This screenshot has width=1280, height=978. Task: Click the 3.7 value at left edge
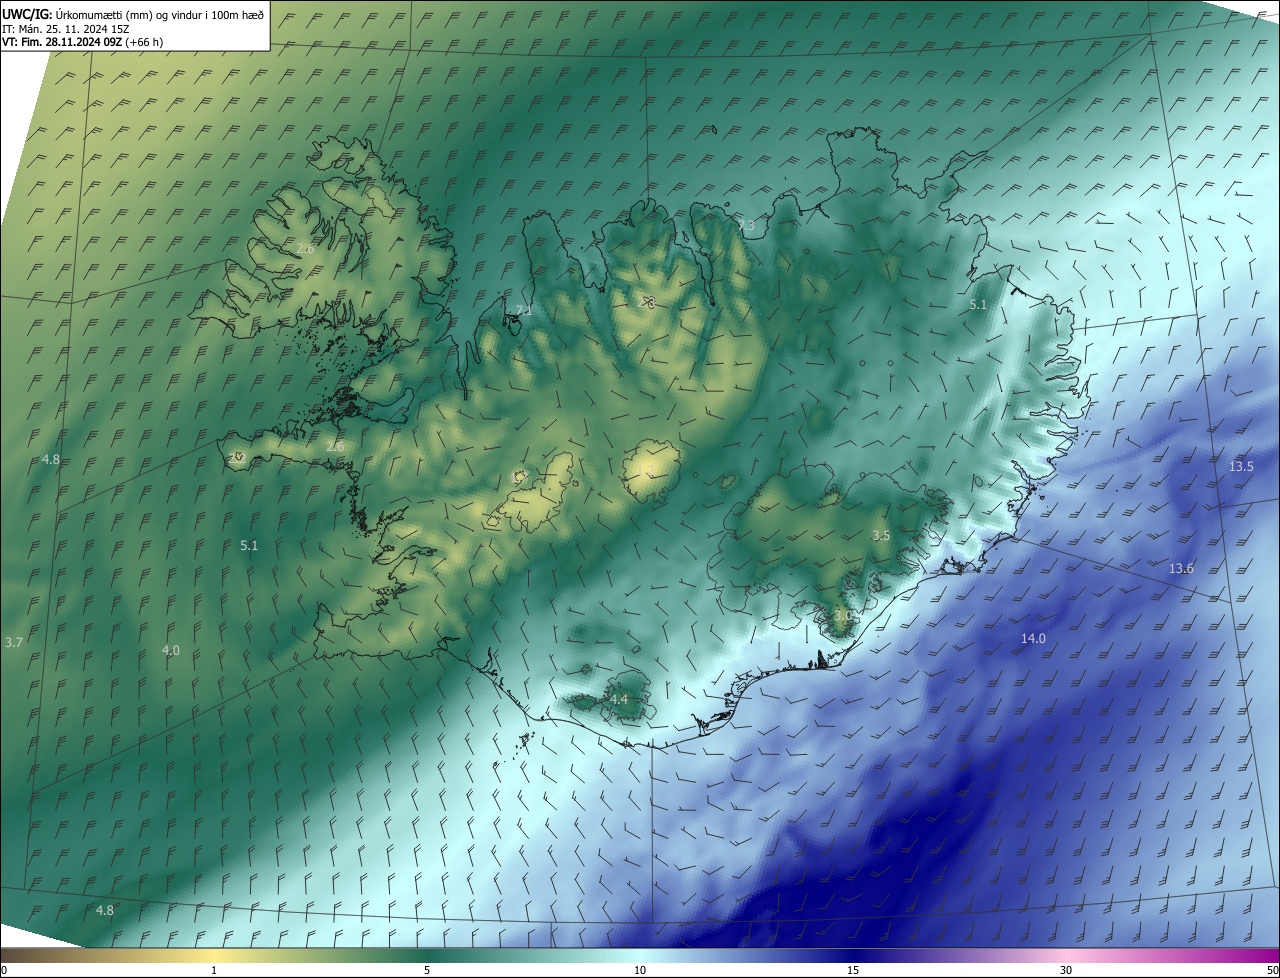tap(13, 641)
